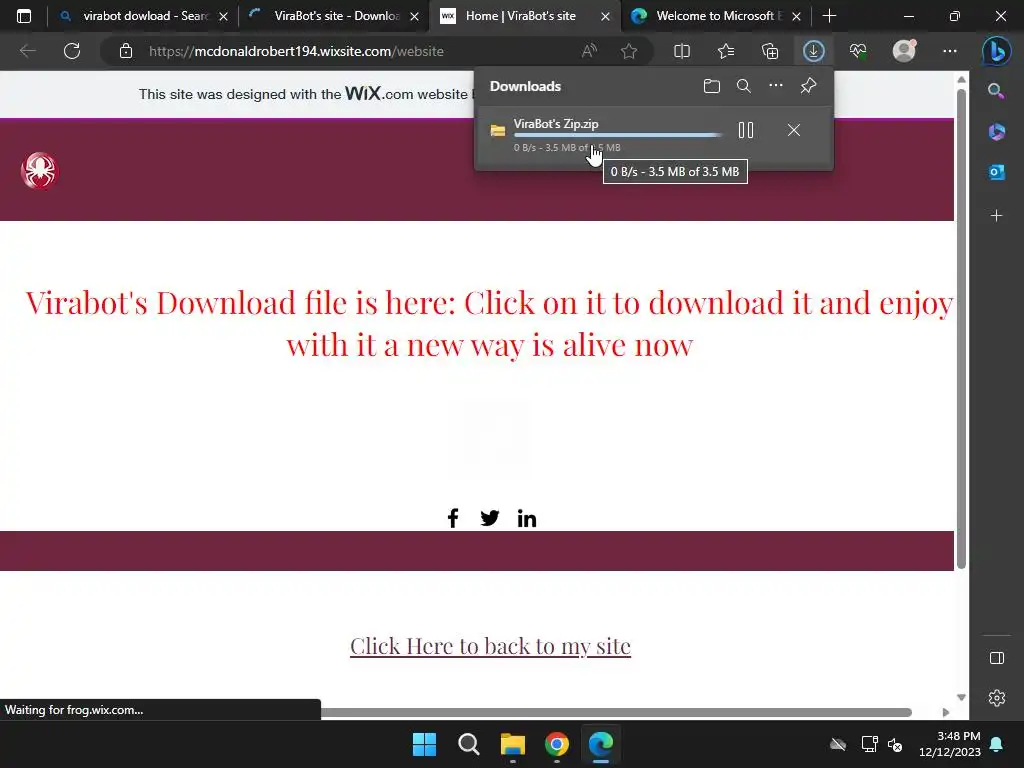The image size is (1024, 768).
Task: Open Windows taskbar Search
Action: pos(468,744)
